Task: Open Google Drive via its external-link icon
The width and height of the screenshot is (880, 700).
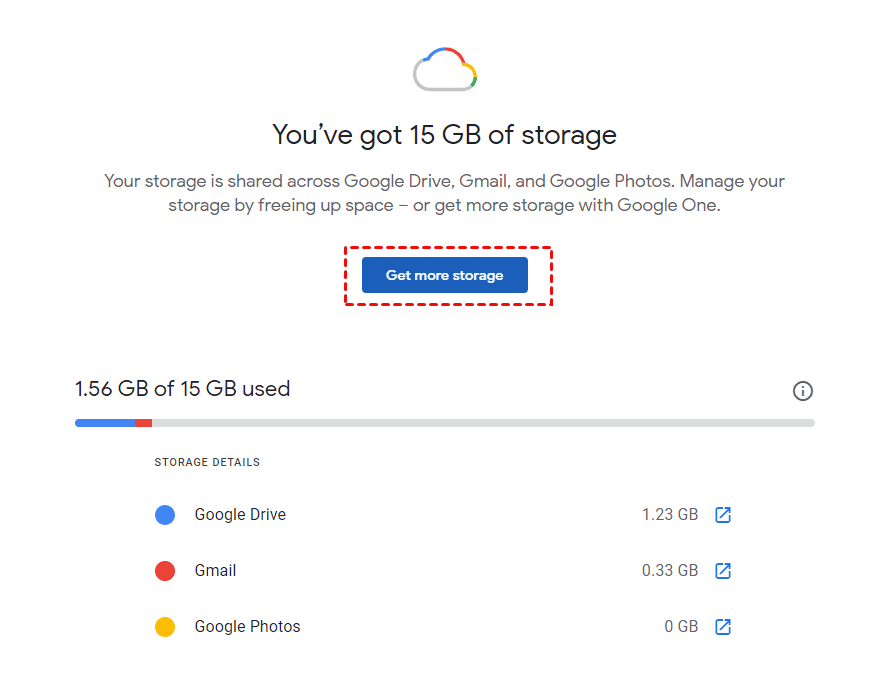Action: click(x=723, y=515)
